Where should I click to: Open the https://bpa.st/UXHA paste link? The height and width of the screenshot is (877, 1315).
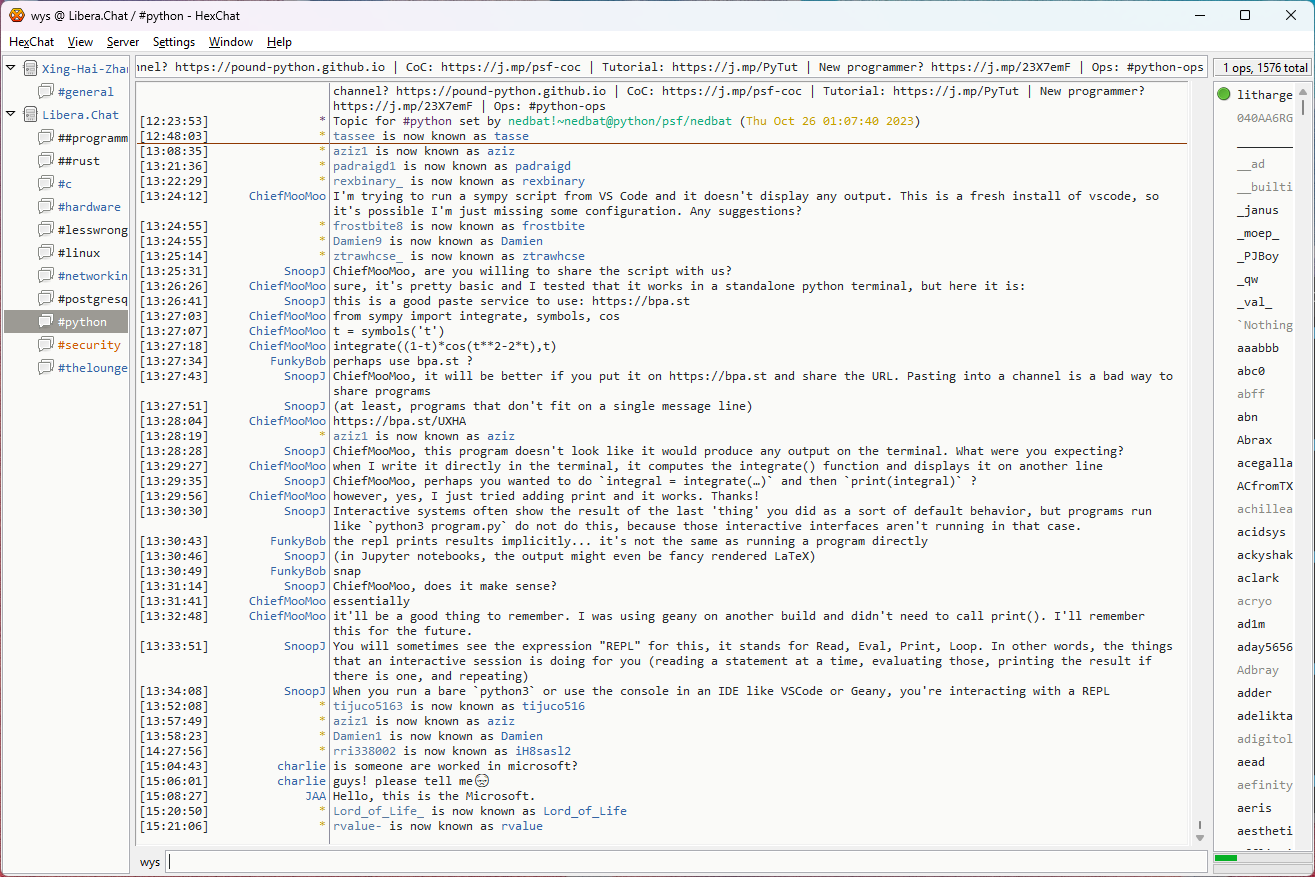(375, 421)
